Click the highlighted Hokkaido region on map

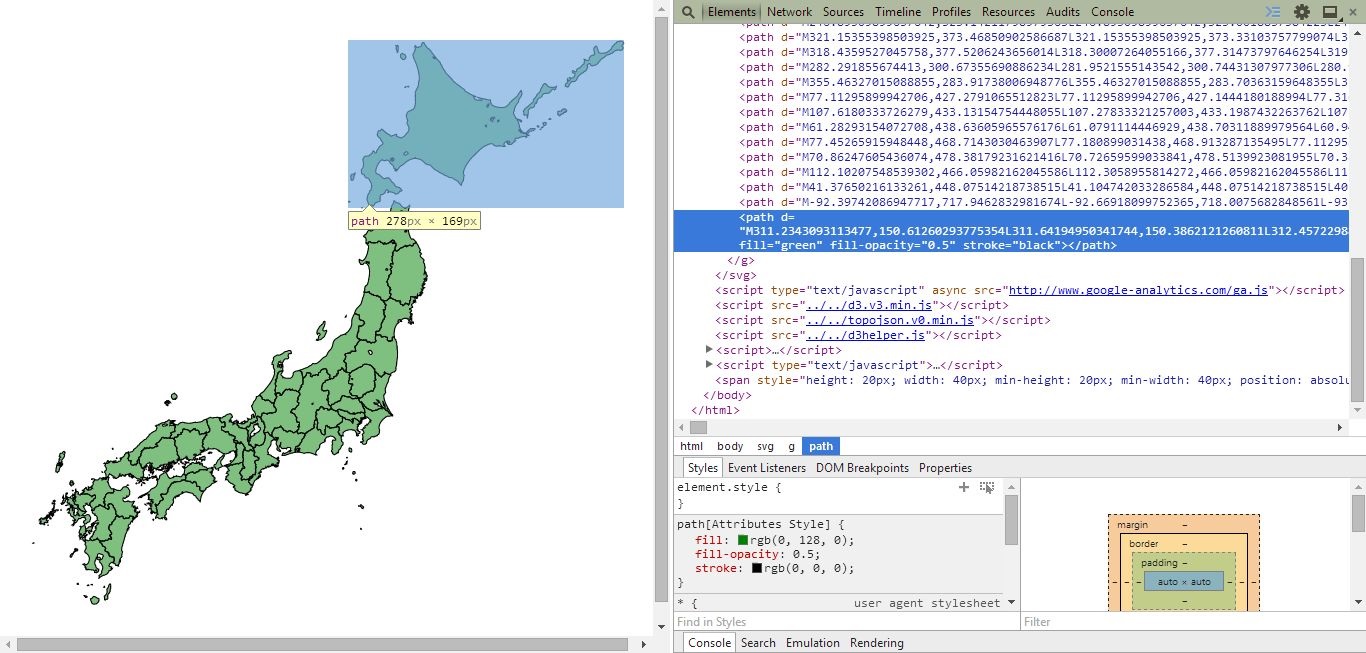486,124
